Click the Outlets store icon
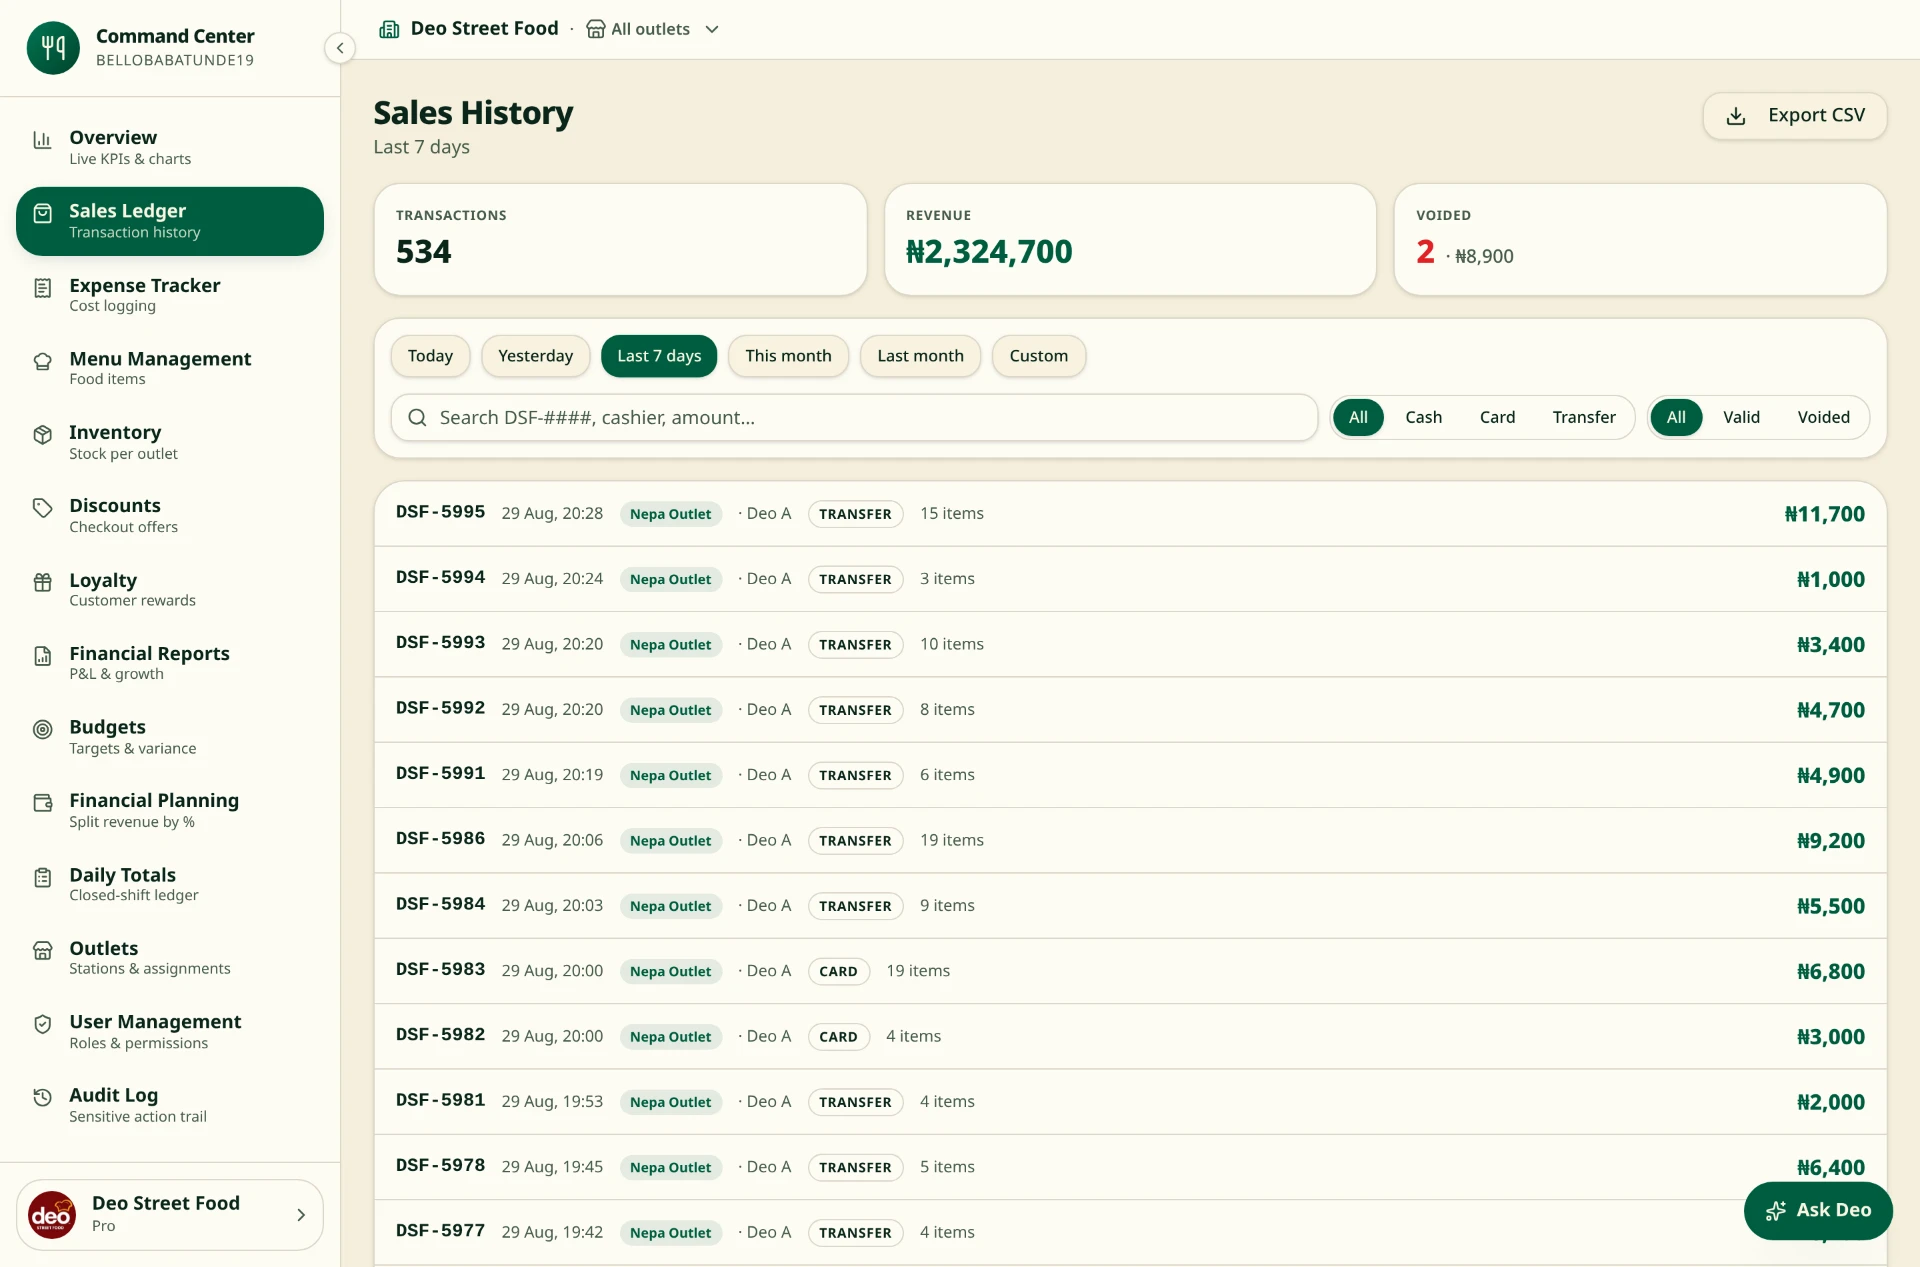Image resolution: width=1920 pixels, height=1267 pixels. (x=42, y=951)
